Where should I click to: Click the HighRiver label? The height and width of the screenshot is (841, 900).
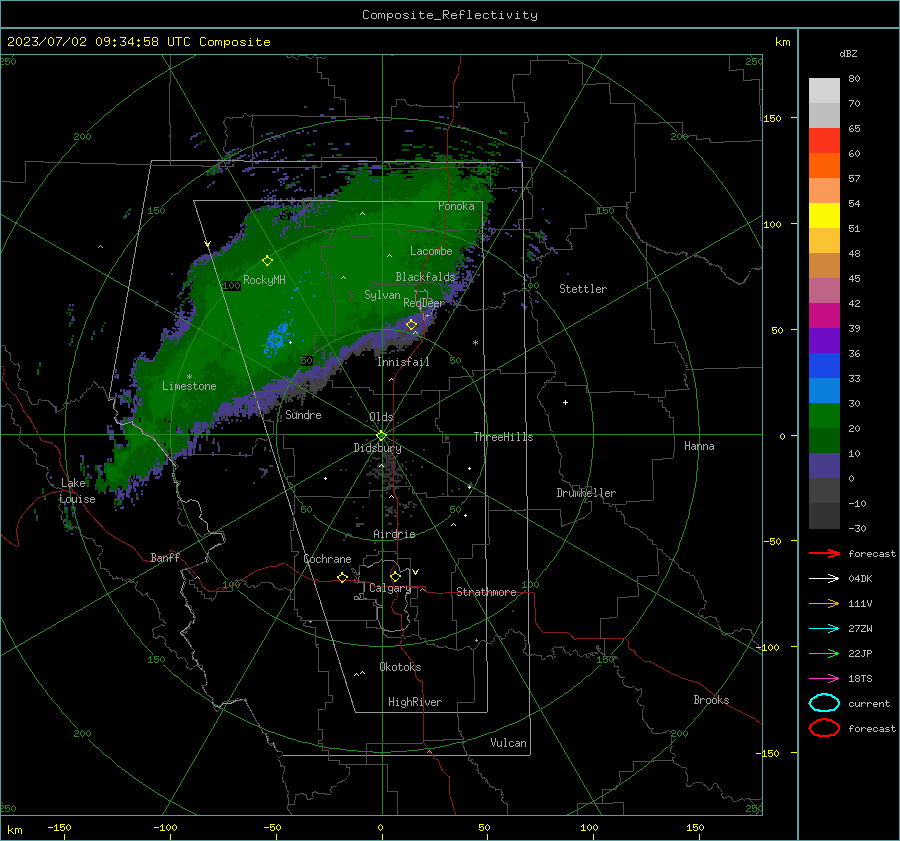click(415, 702)
